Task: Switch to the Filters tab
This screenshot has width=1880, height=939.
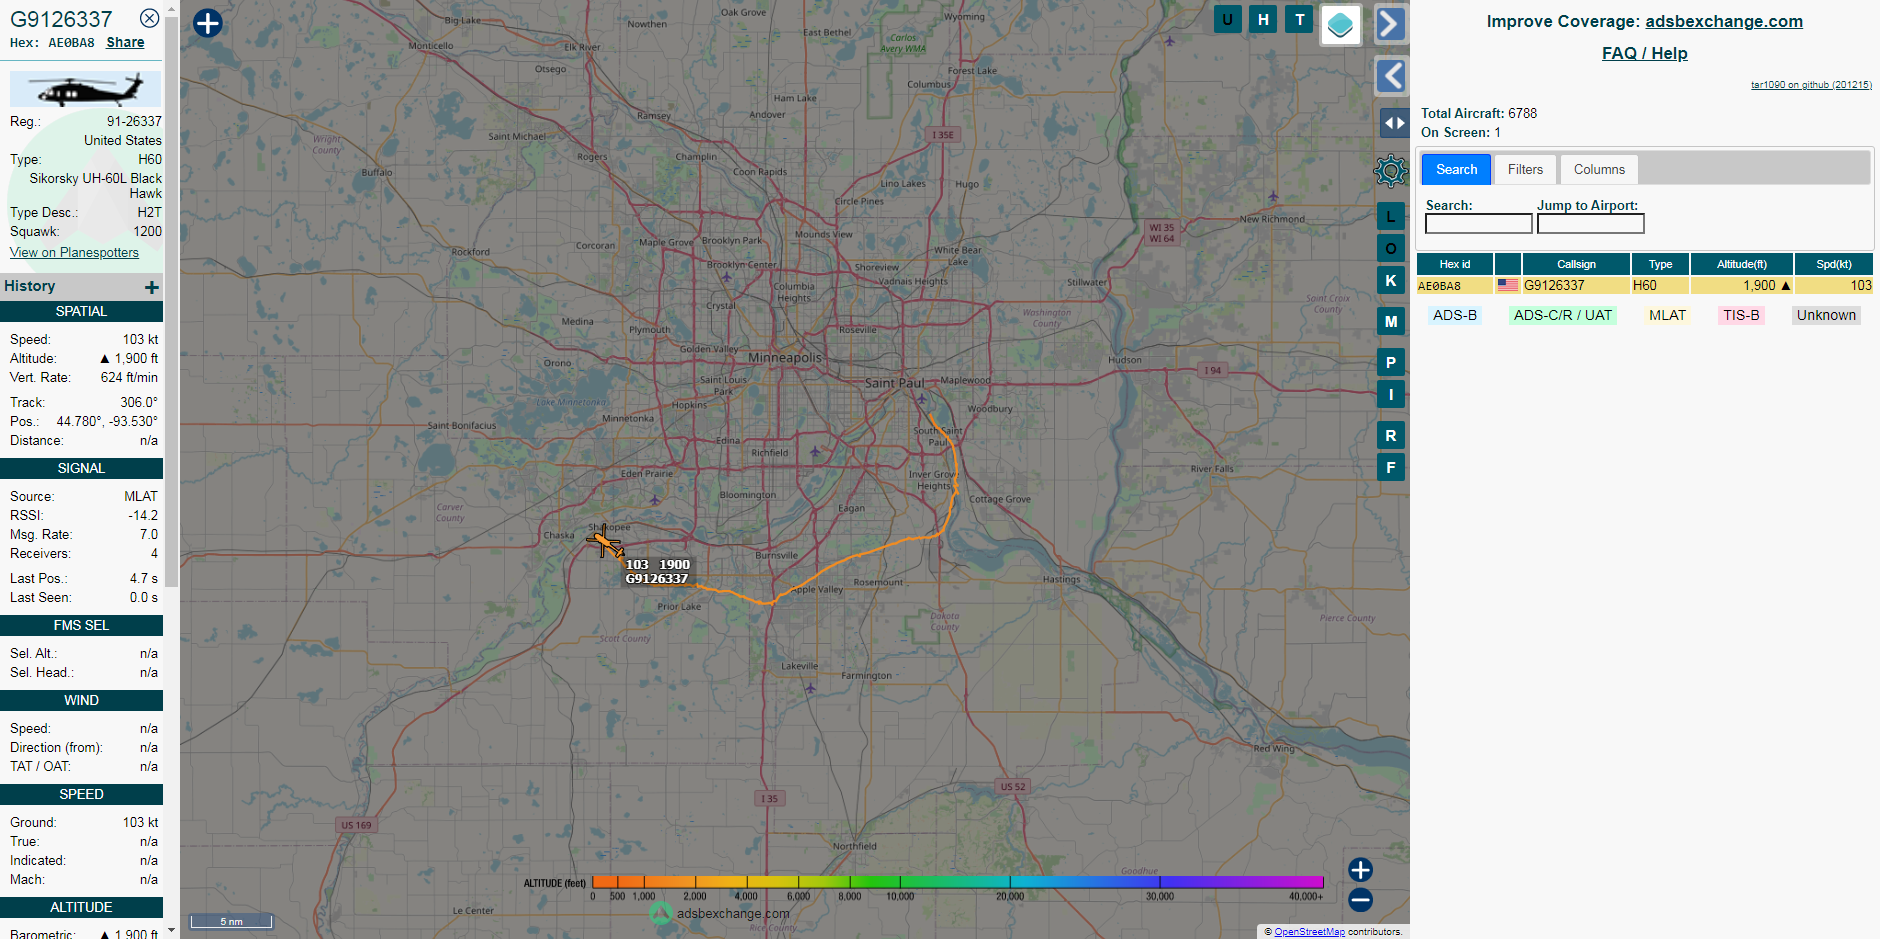Action: coord(1525,169)
